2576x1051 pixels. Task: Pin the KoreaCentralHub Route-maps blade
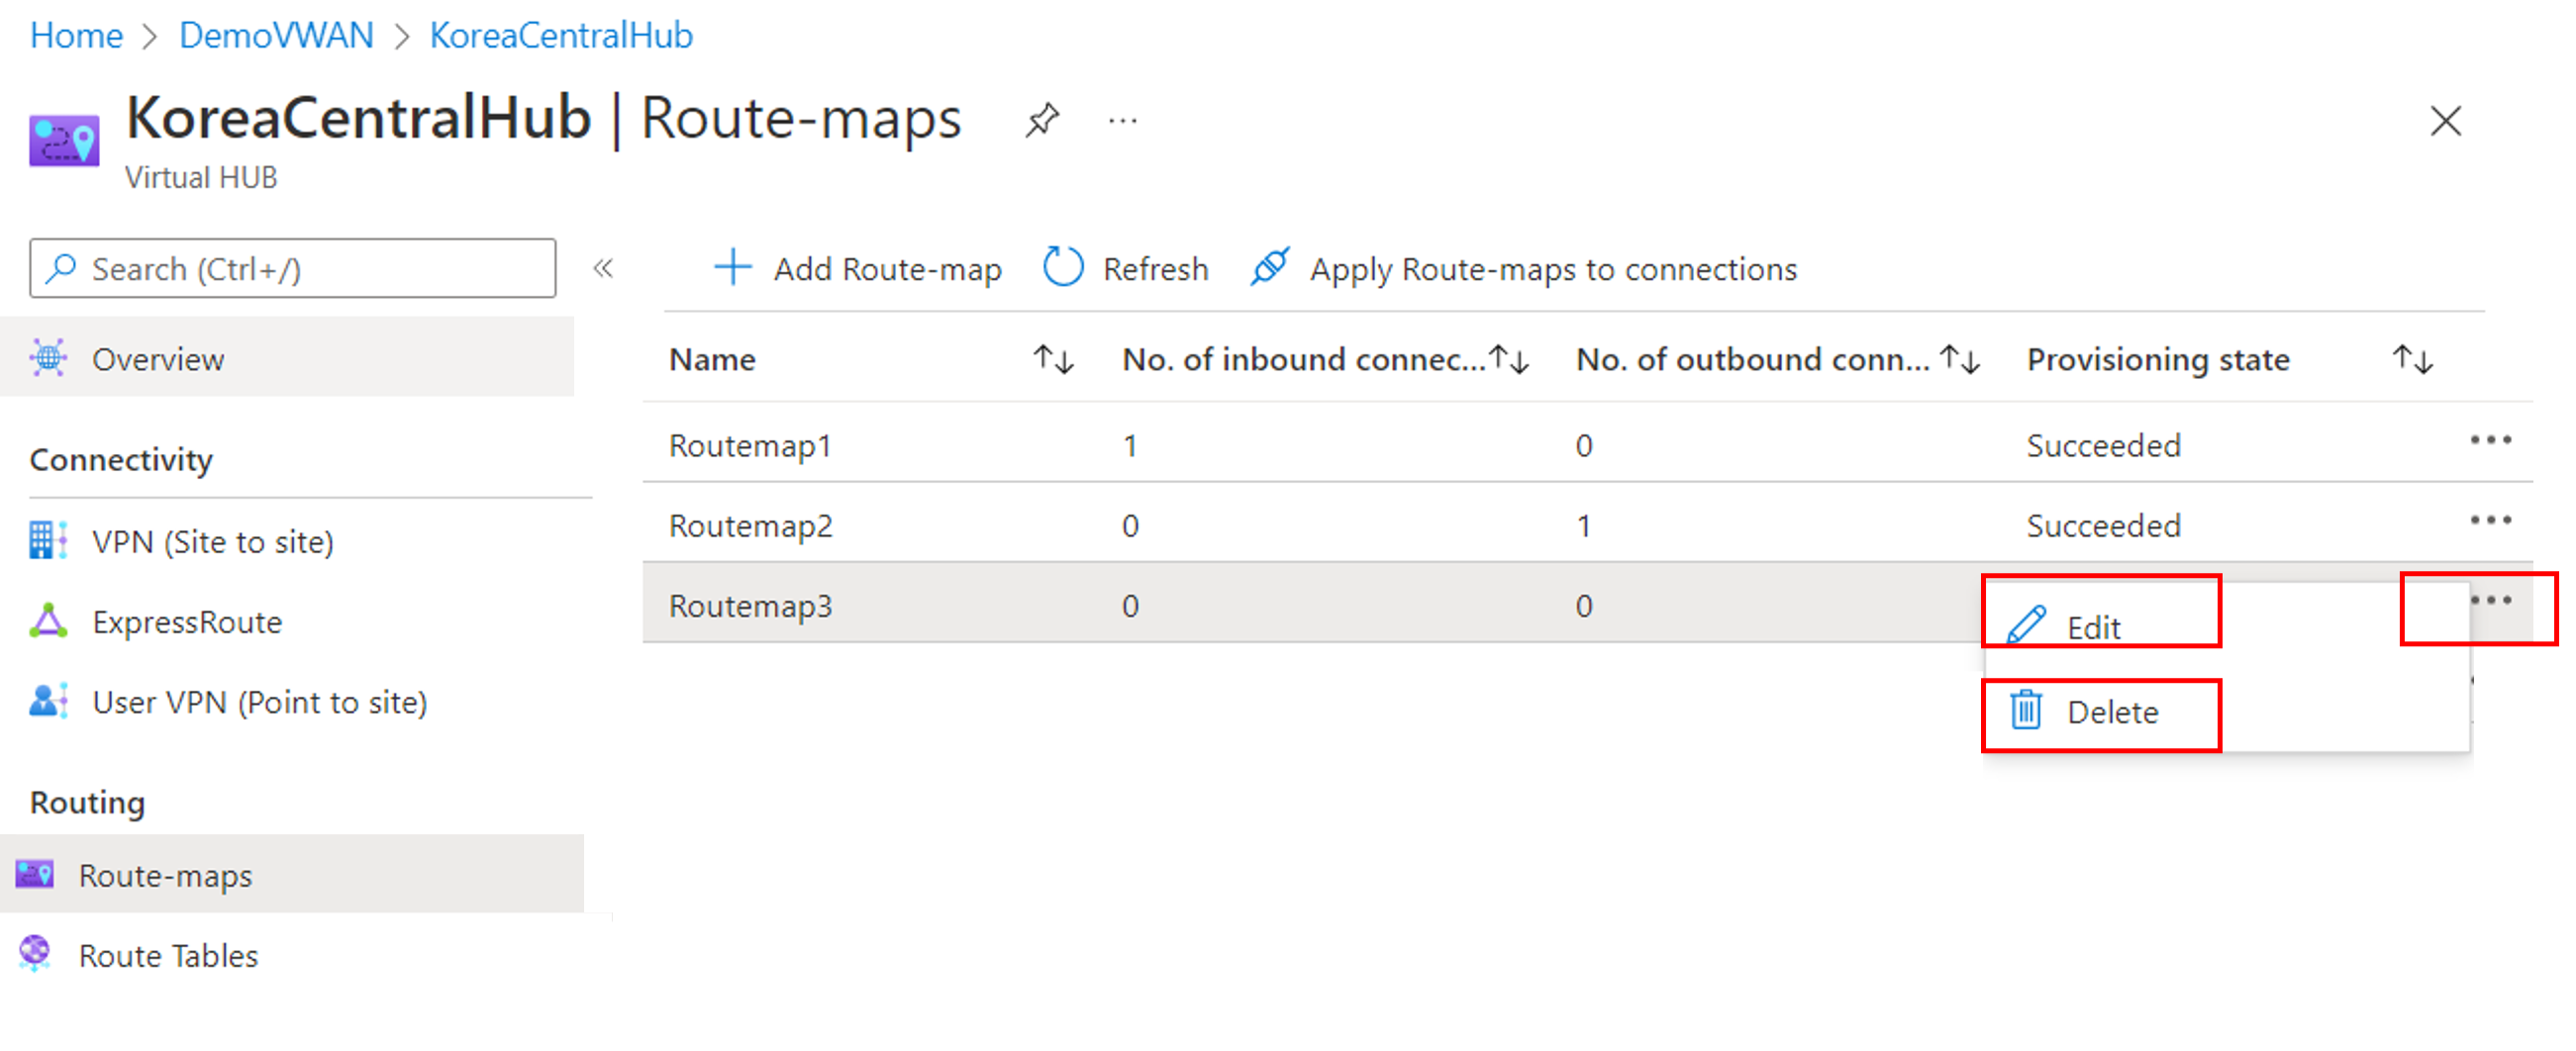tap(1041, 121)
